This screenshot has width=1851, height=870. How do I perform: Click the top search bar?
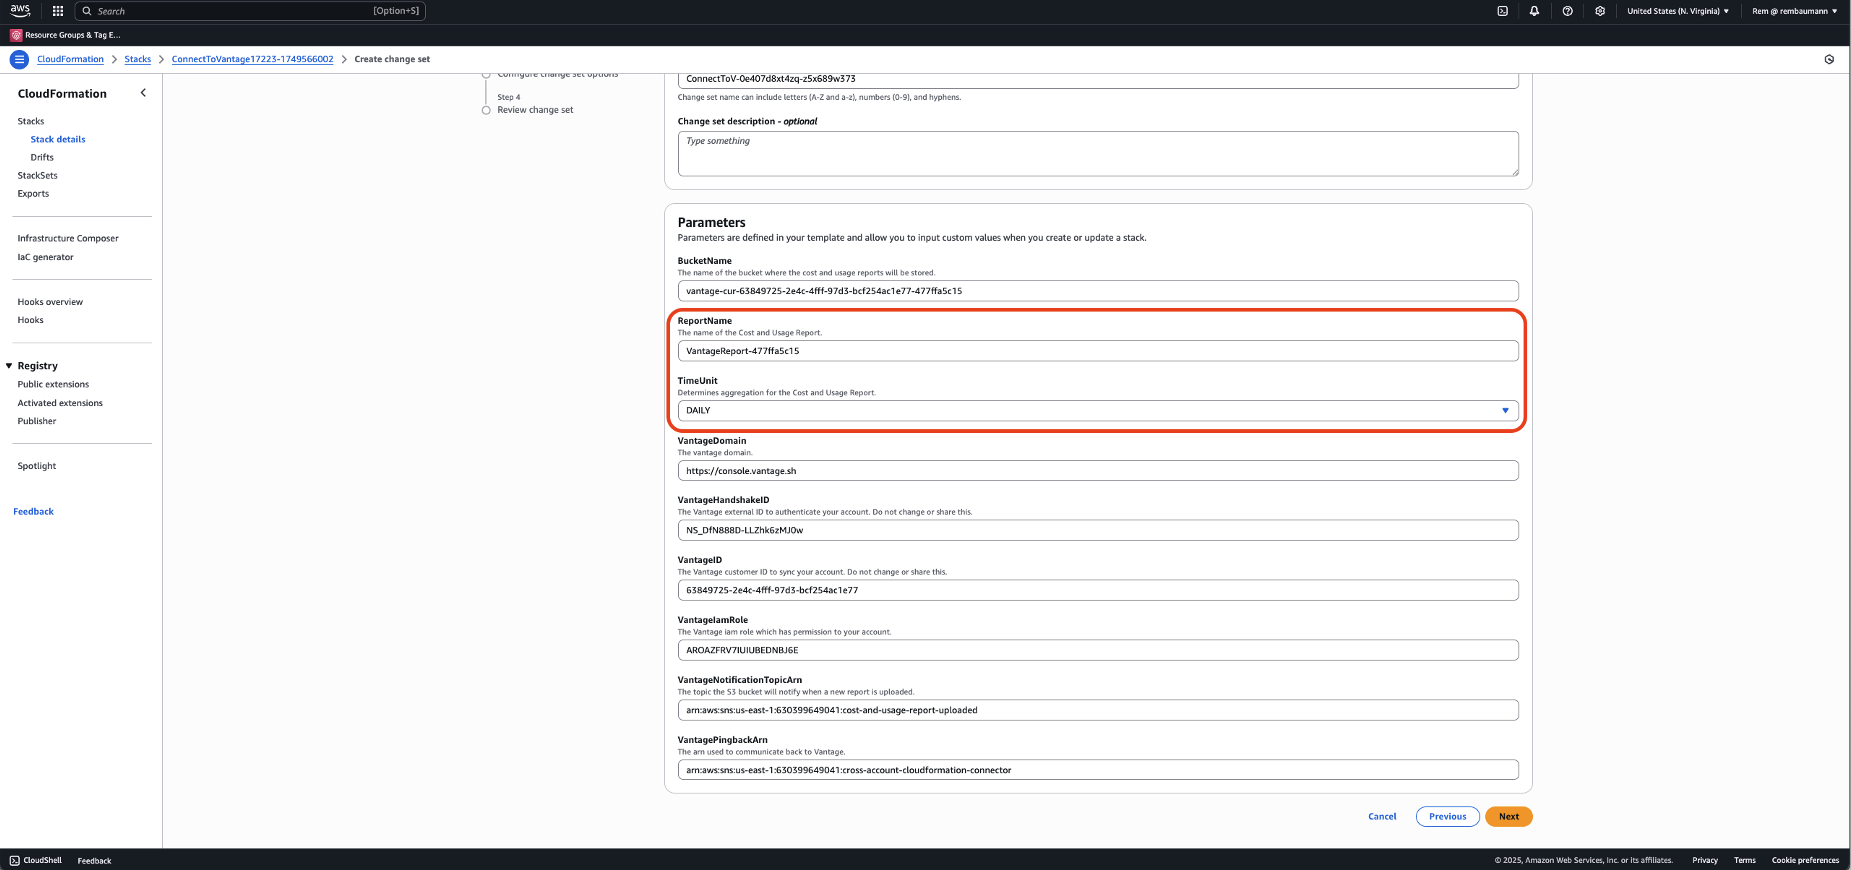(250, 11)
